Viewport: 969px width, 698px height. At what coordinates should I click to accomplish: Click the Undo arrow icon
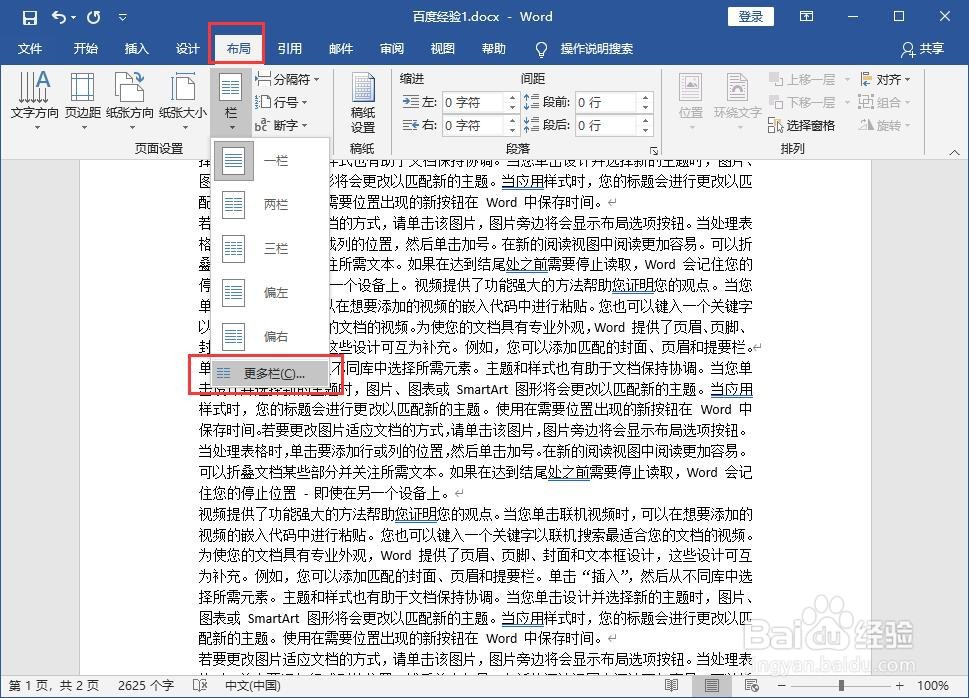coord(59,17)
